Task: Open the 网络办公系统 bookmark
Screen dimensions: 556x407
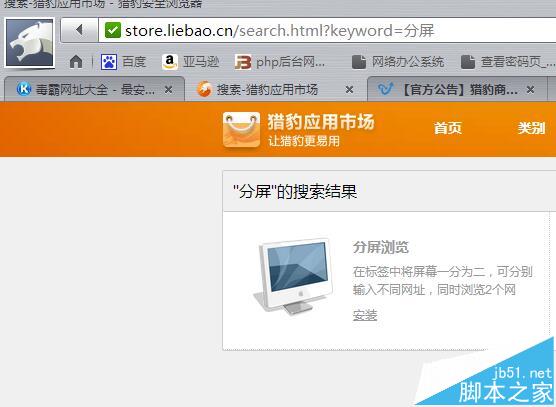Action: tap(398, 62)
